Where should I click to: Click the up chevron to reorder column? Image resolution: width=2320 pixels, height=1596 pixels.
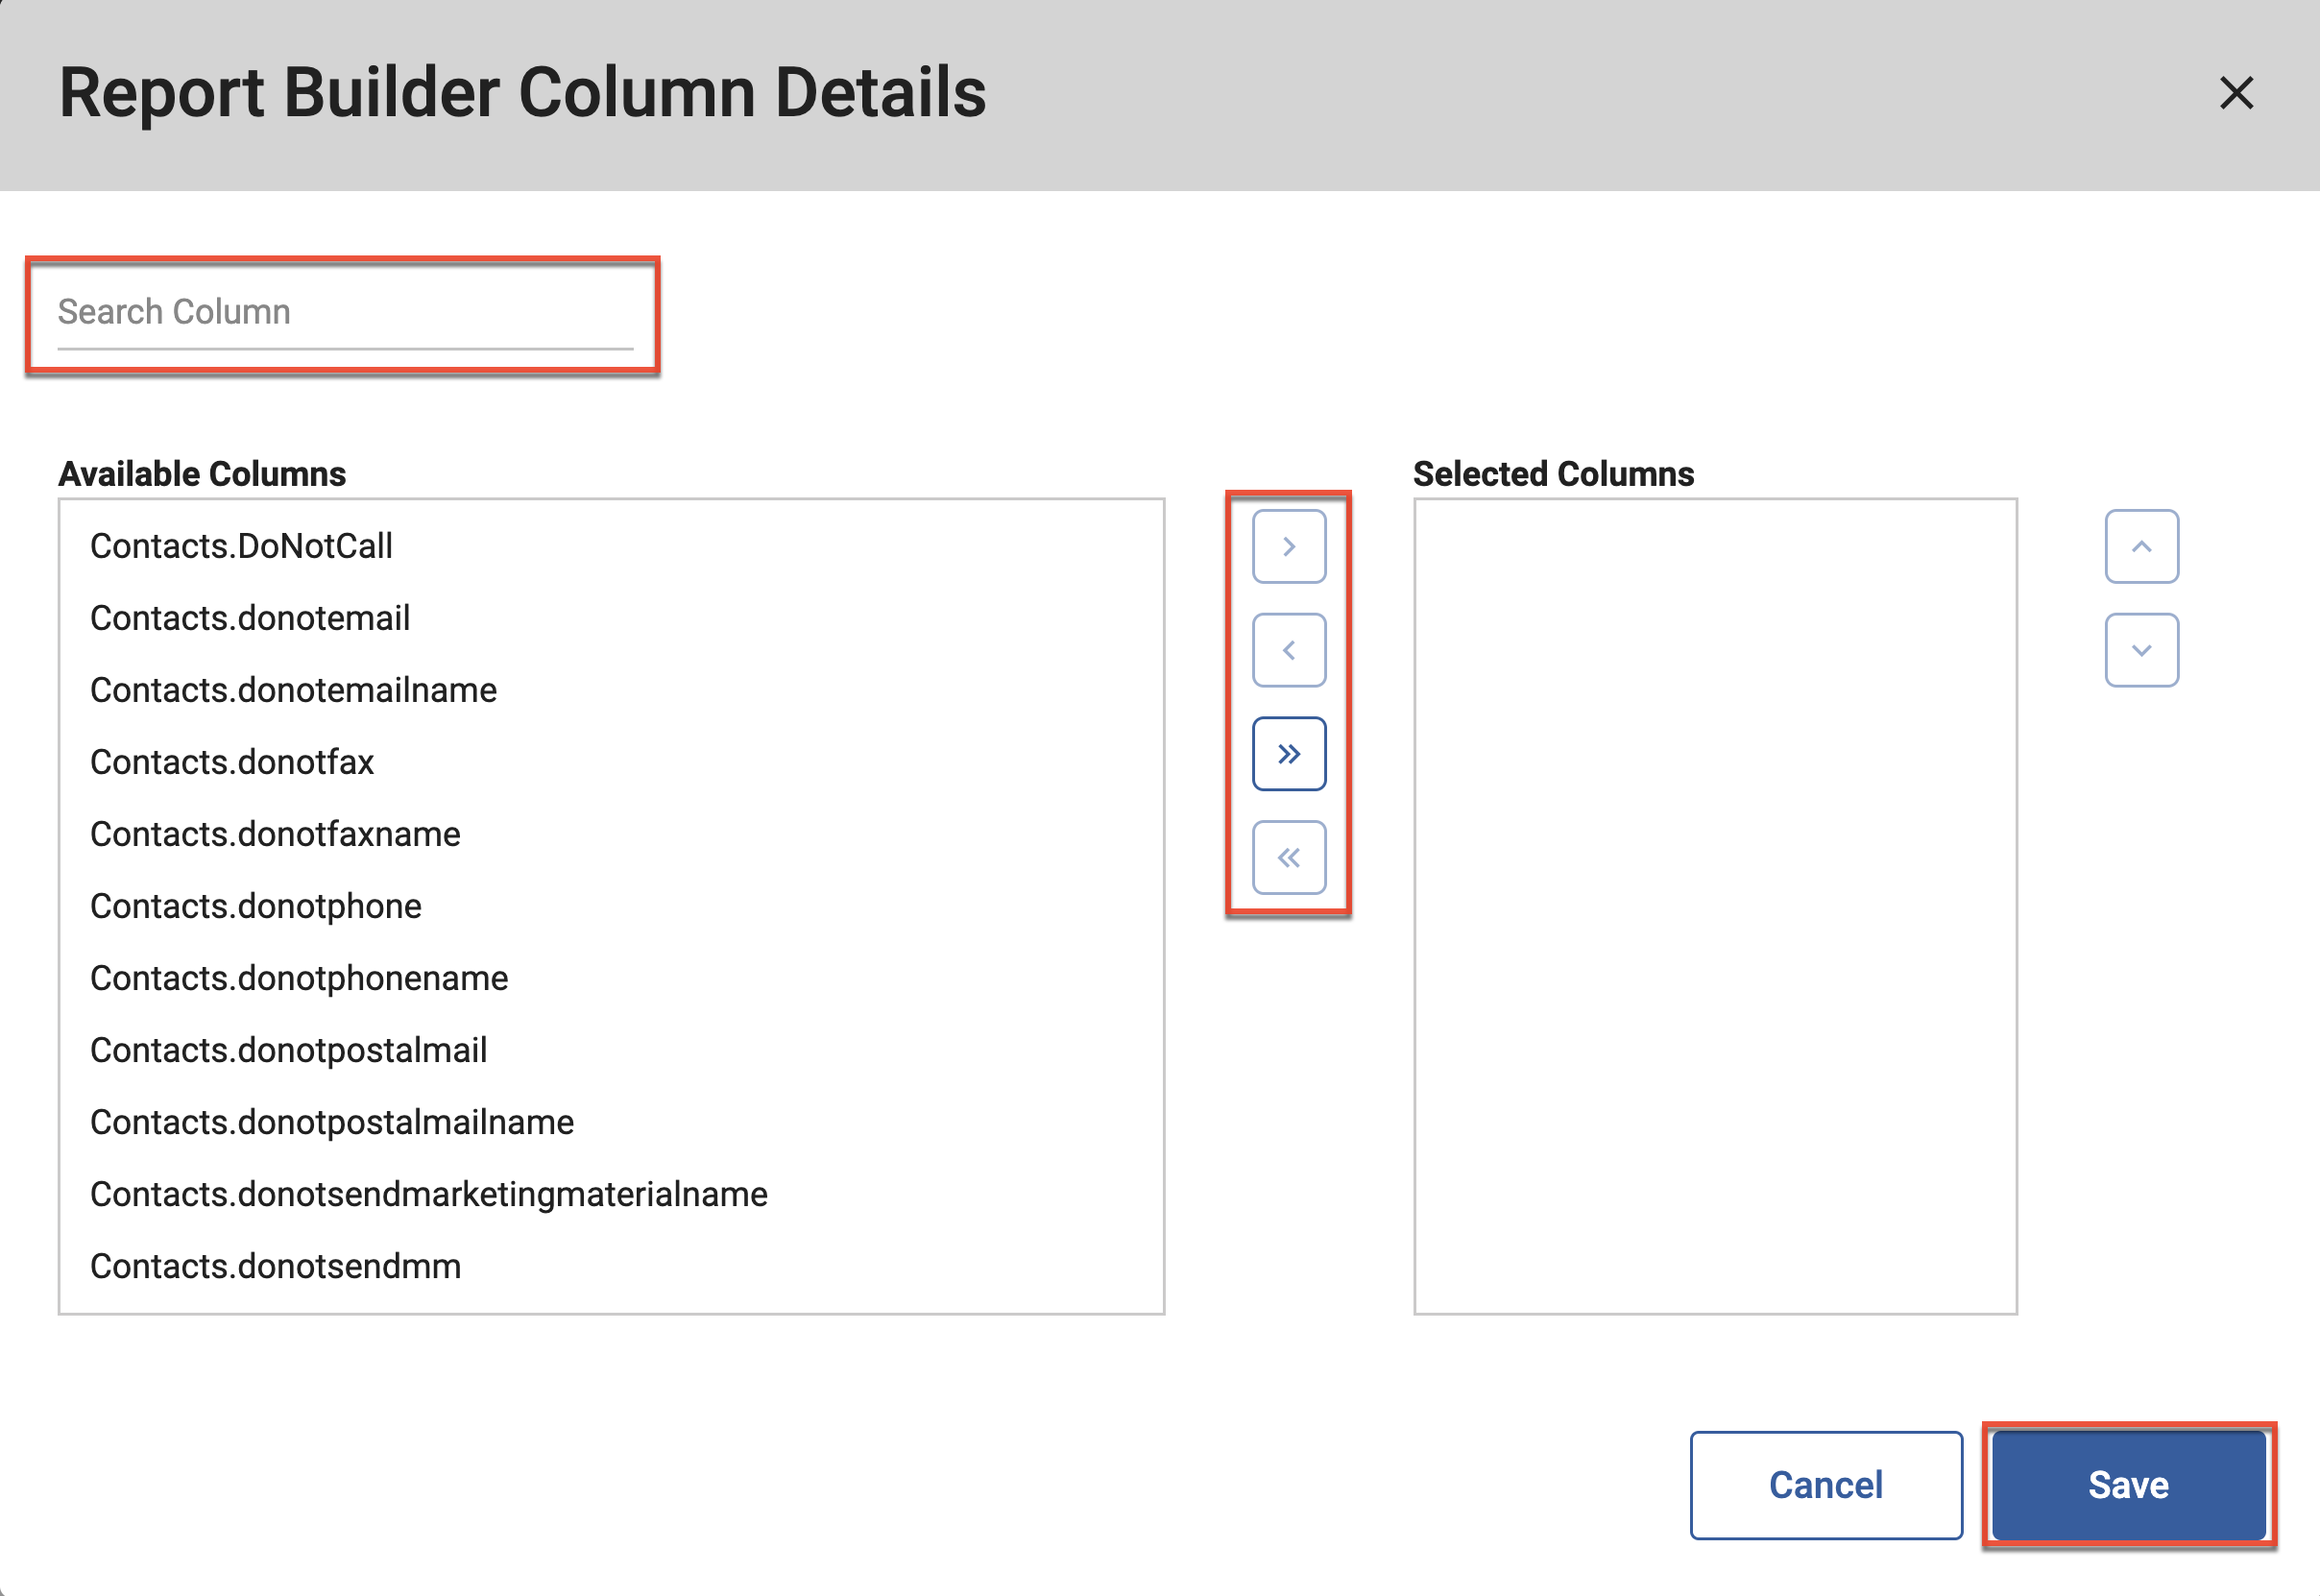point(2142,546)
